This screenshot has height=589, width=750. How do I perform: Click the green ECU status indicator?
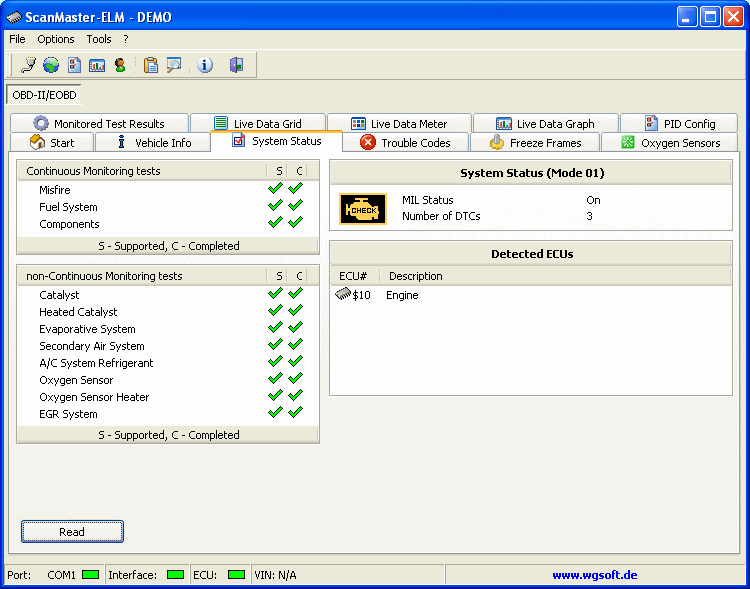pos(236,574)
